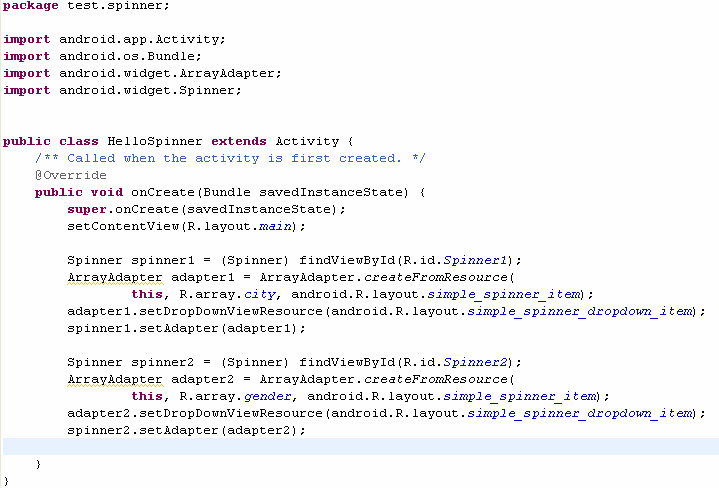
Task: Click the @Override annotation
Action: (x=71, y=175)
